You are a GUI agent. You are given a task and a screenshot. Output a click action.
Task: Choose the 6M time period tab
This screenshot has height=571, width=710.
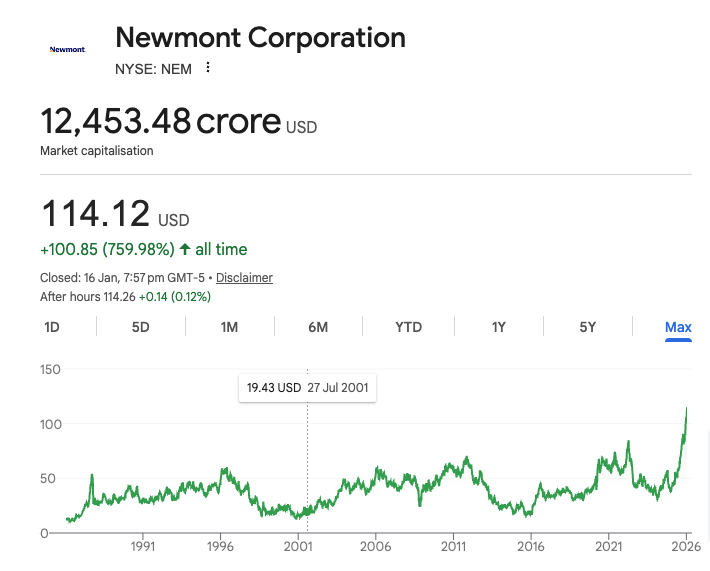[318, 327]
